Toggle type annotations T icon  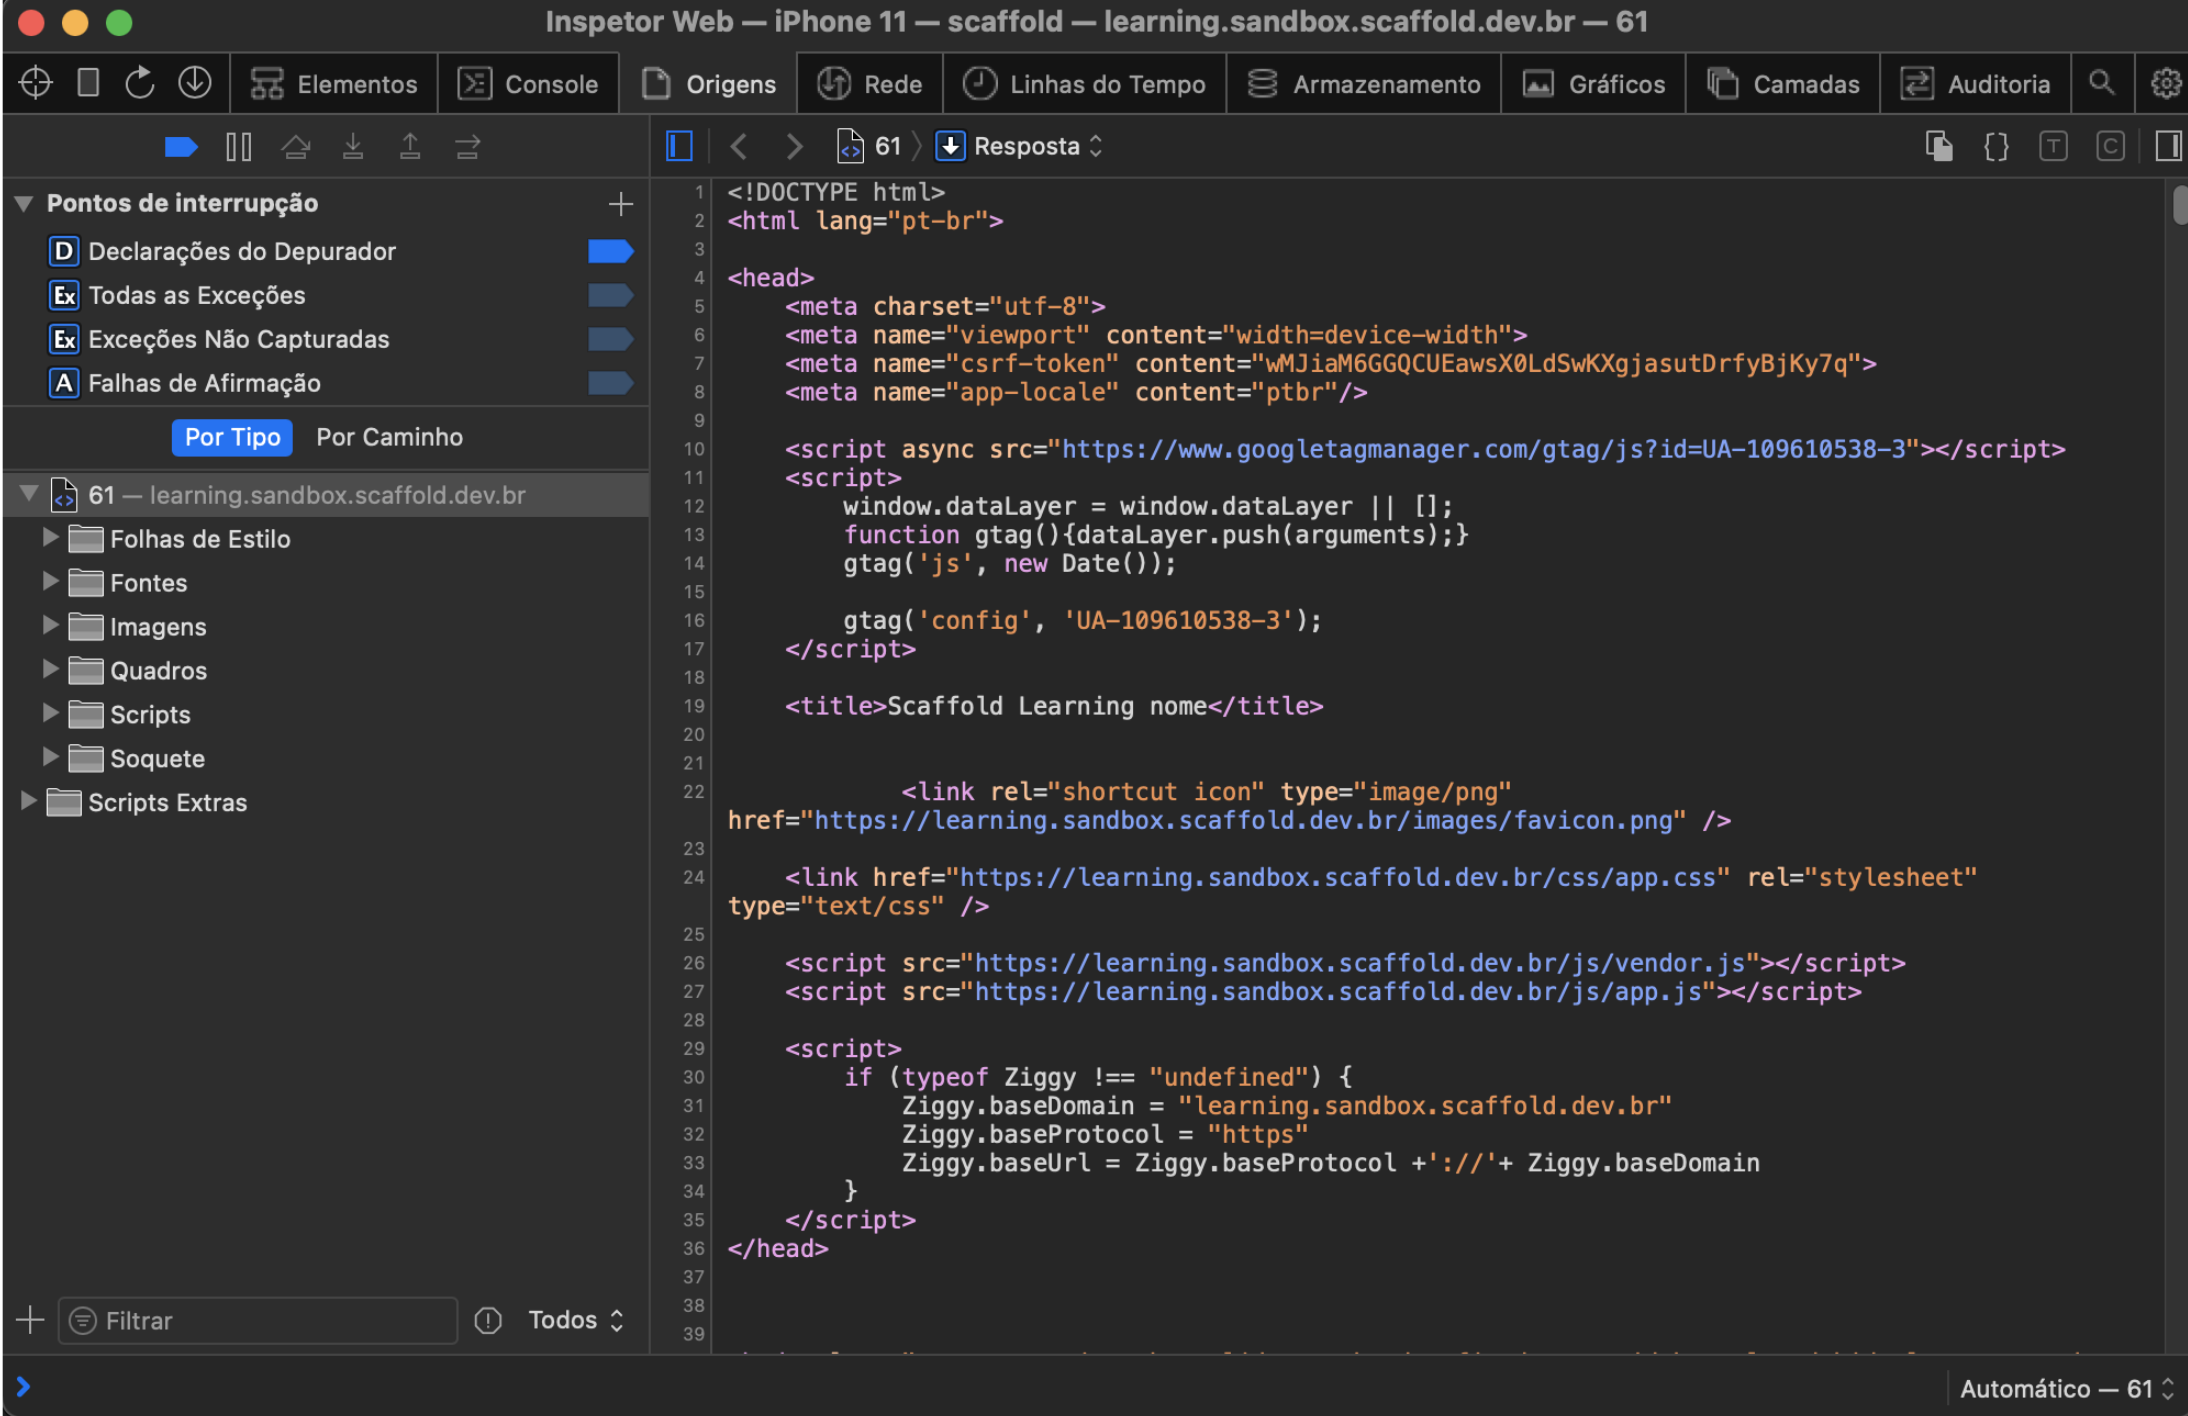point(2053,147)
